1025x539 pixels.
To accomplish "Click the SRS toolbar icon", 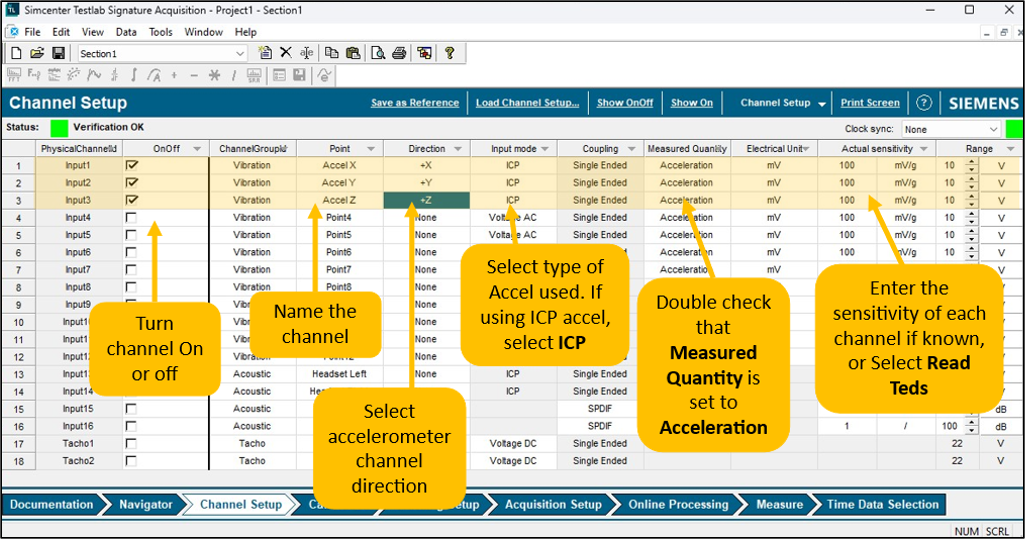I will (254, 76).
